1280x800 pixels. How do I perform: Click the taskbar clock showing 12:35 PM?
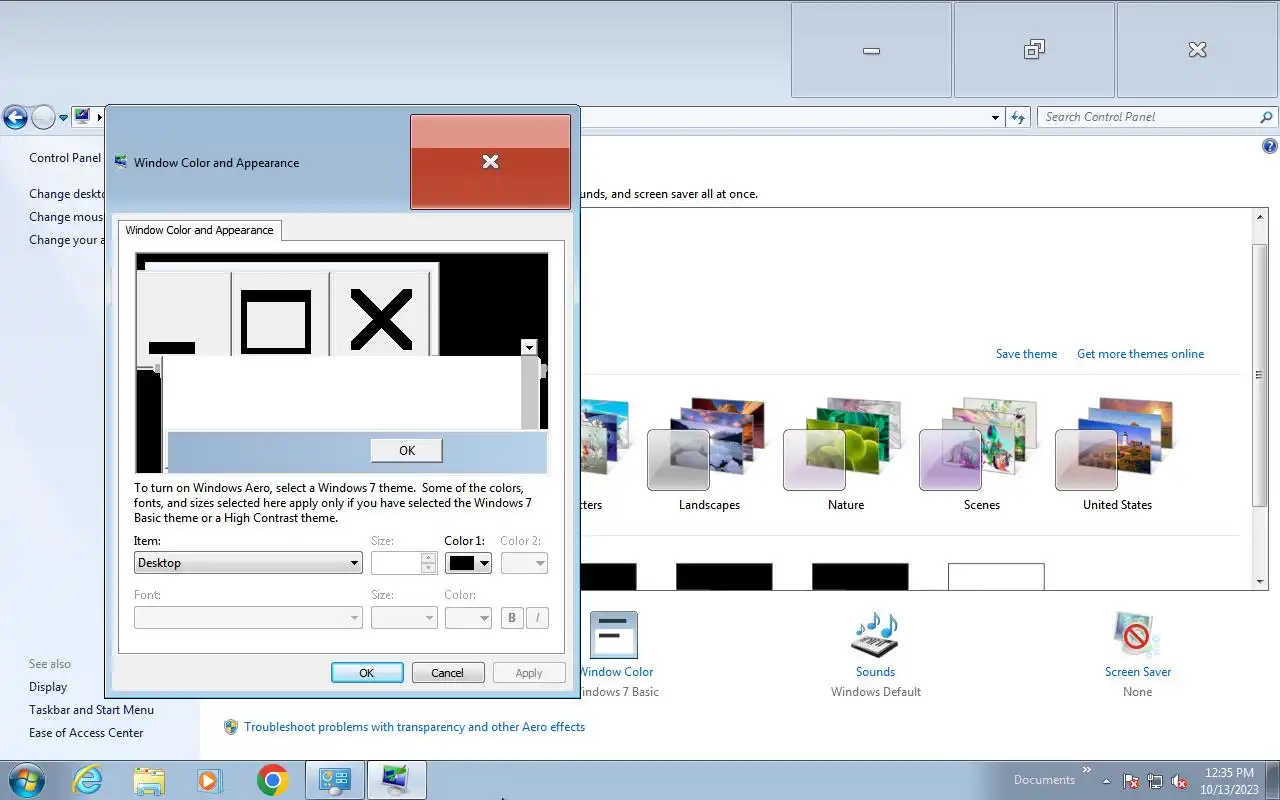pos(1229,781)
